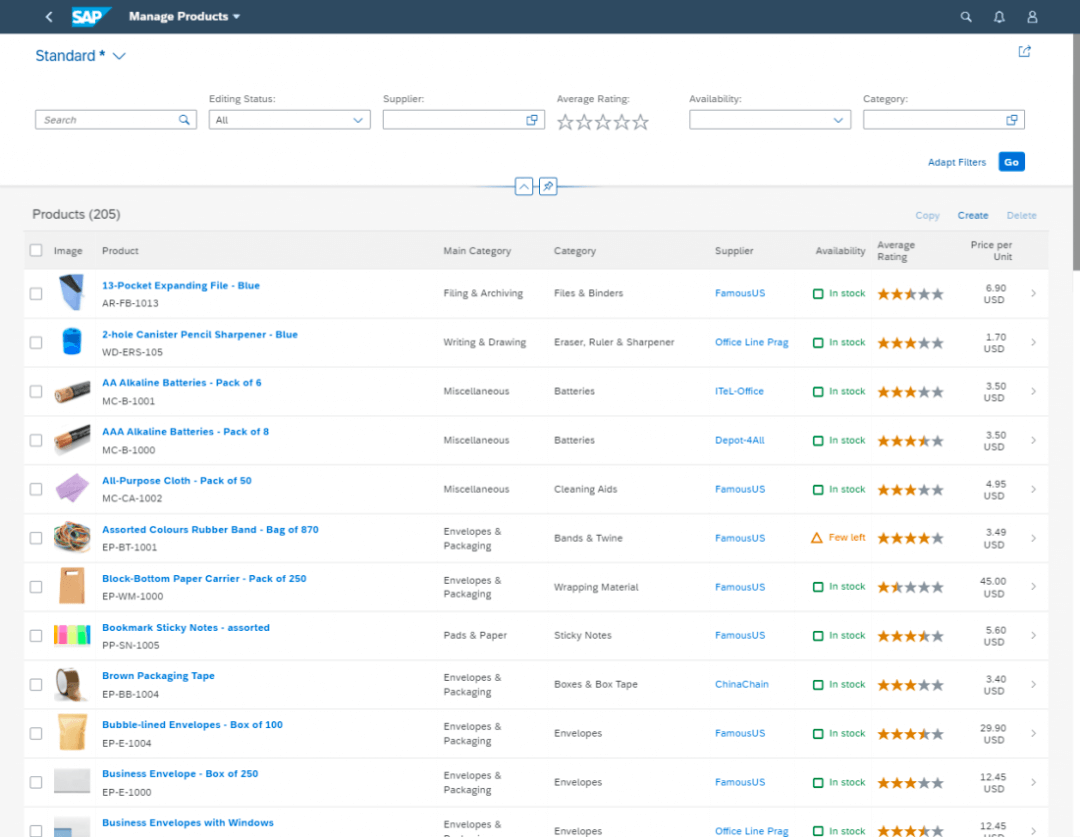
Task: Open details arrow for AA Alkaline Batteries
Action: [1033, 391]
